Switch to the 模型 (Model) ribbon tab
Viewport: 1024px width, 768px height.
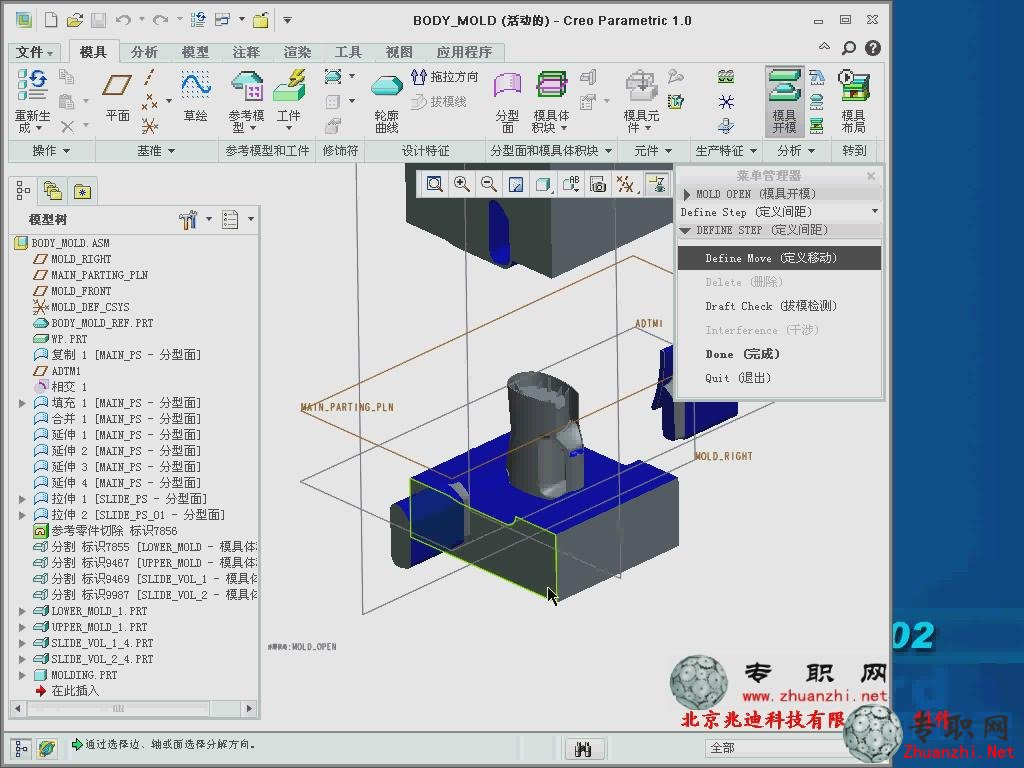195,52
